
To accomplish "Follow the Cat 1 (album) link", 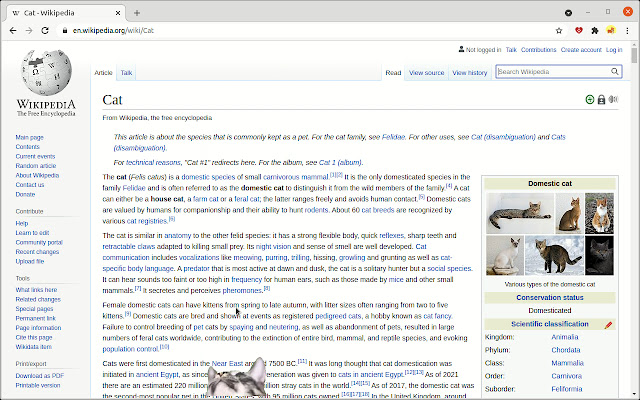I will tap(340, 162).
